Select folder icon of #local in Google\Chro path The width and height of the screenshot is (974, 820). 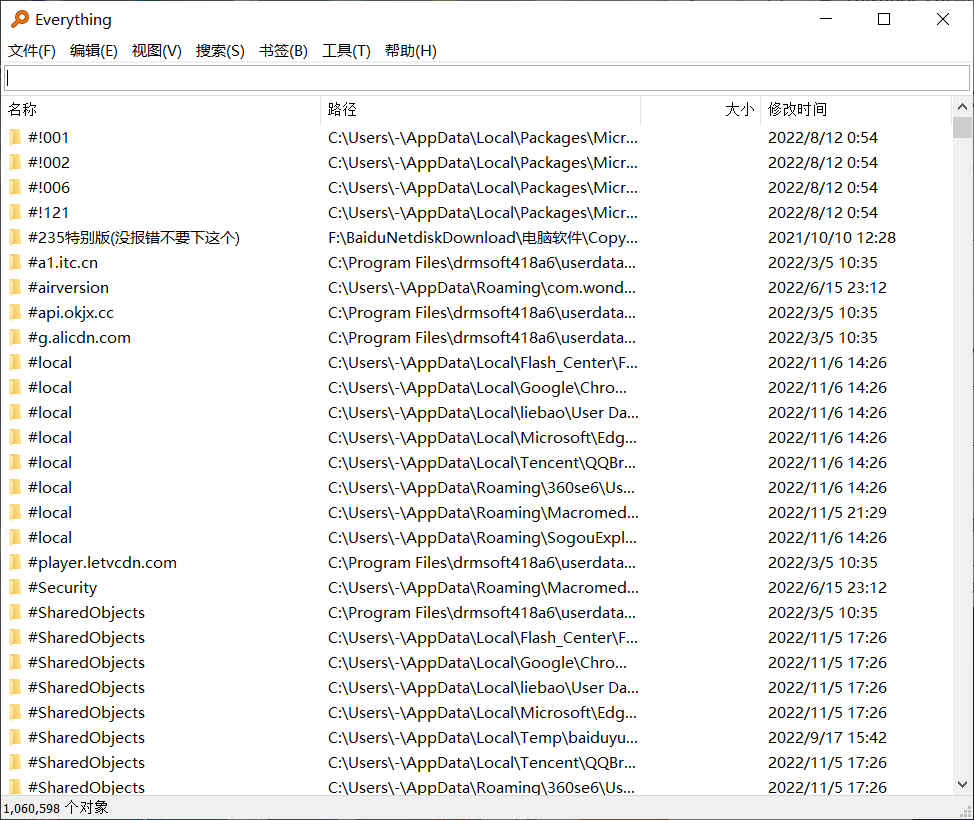(x=15, y=387)
